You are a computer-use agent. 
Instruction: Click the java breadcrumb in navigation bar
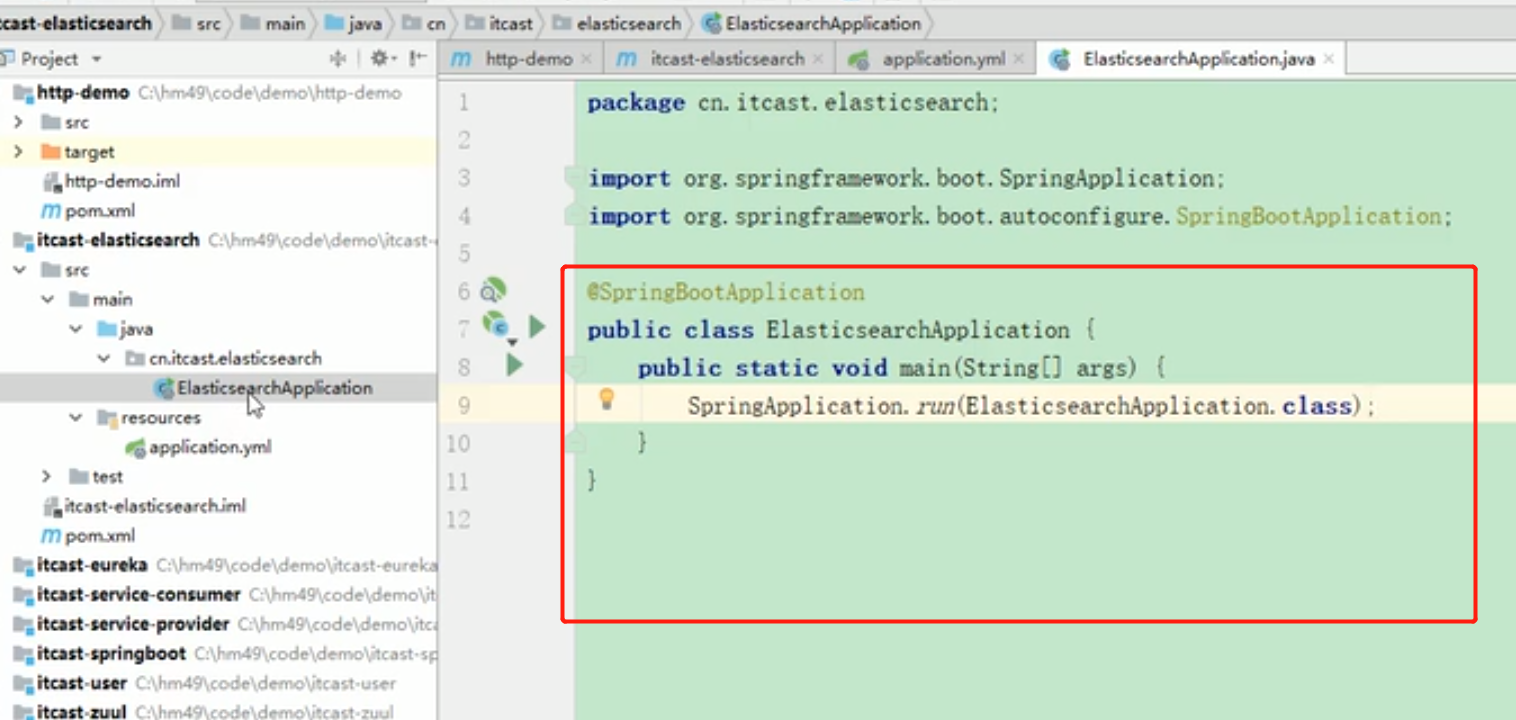click(x=354, y=23)
